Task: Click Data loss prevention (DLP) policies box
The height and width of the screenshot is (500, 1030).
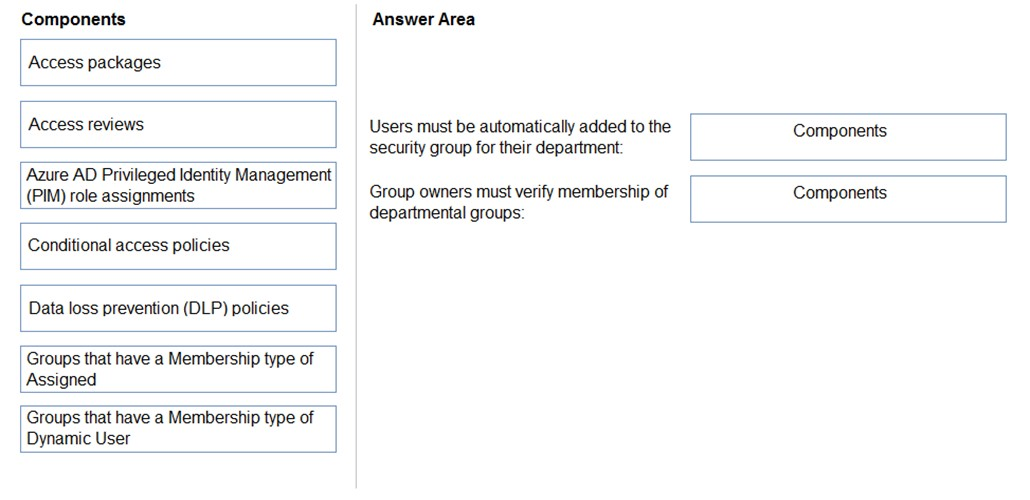Action: click(x=178, y=308)
